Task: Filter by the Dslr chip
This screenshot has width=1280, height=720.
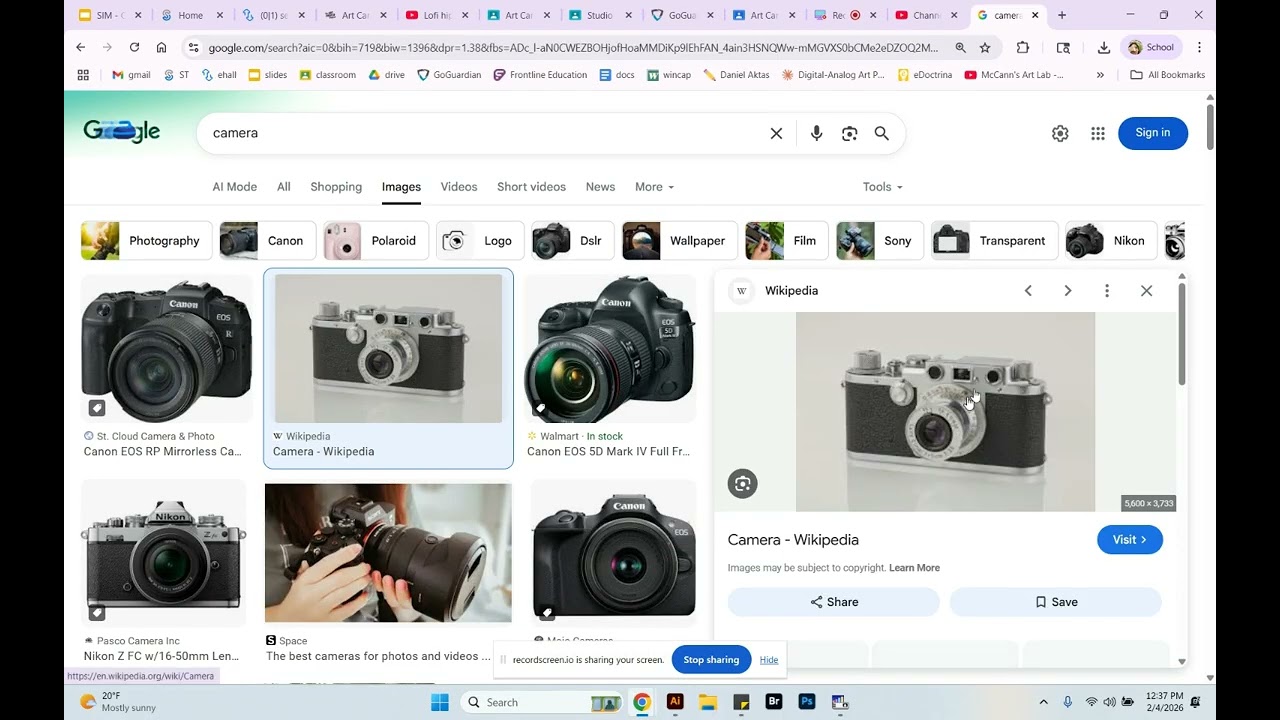Action: pyautogui.click(x=573, y=241)
